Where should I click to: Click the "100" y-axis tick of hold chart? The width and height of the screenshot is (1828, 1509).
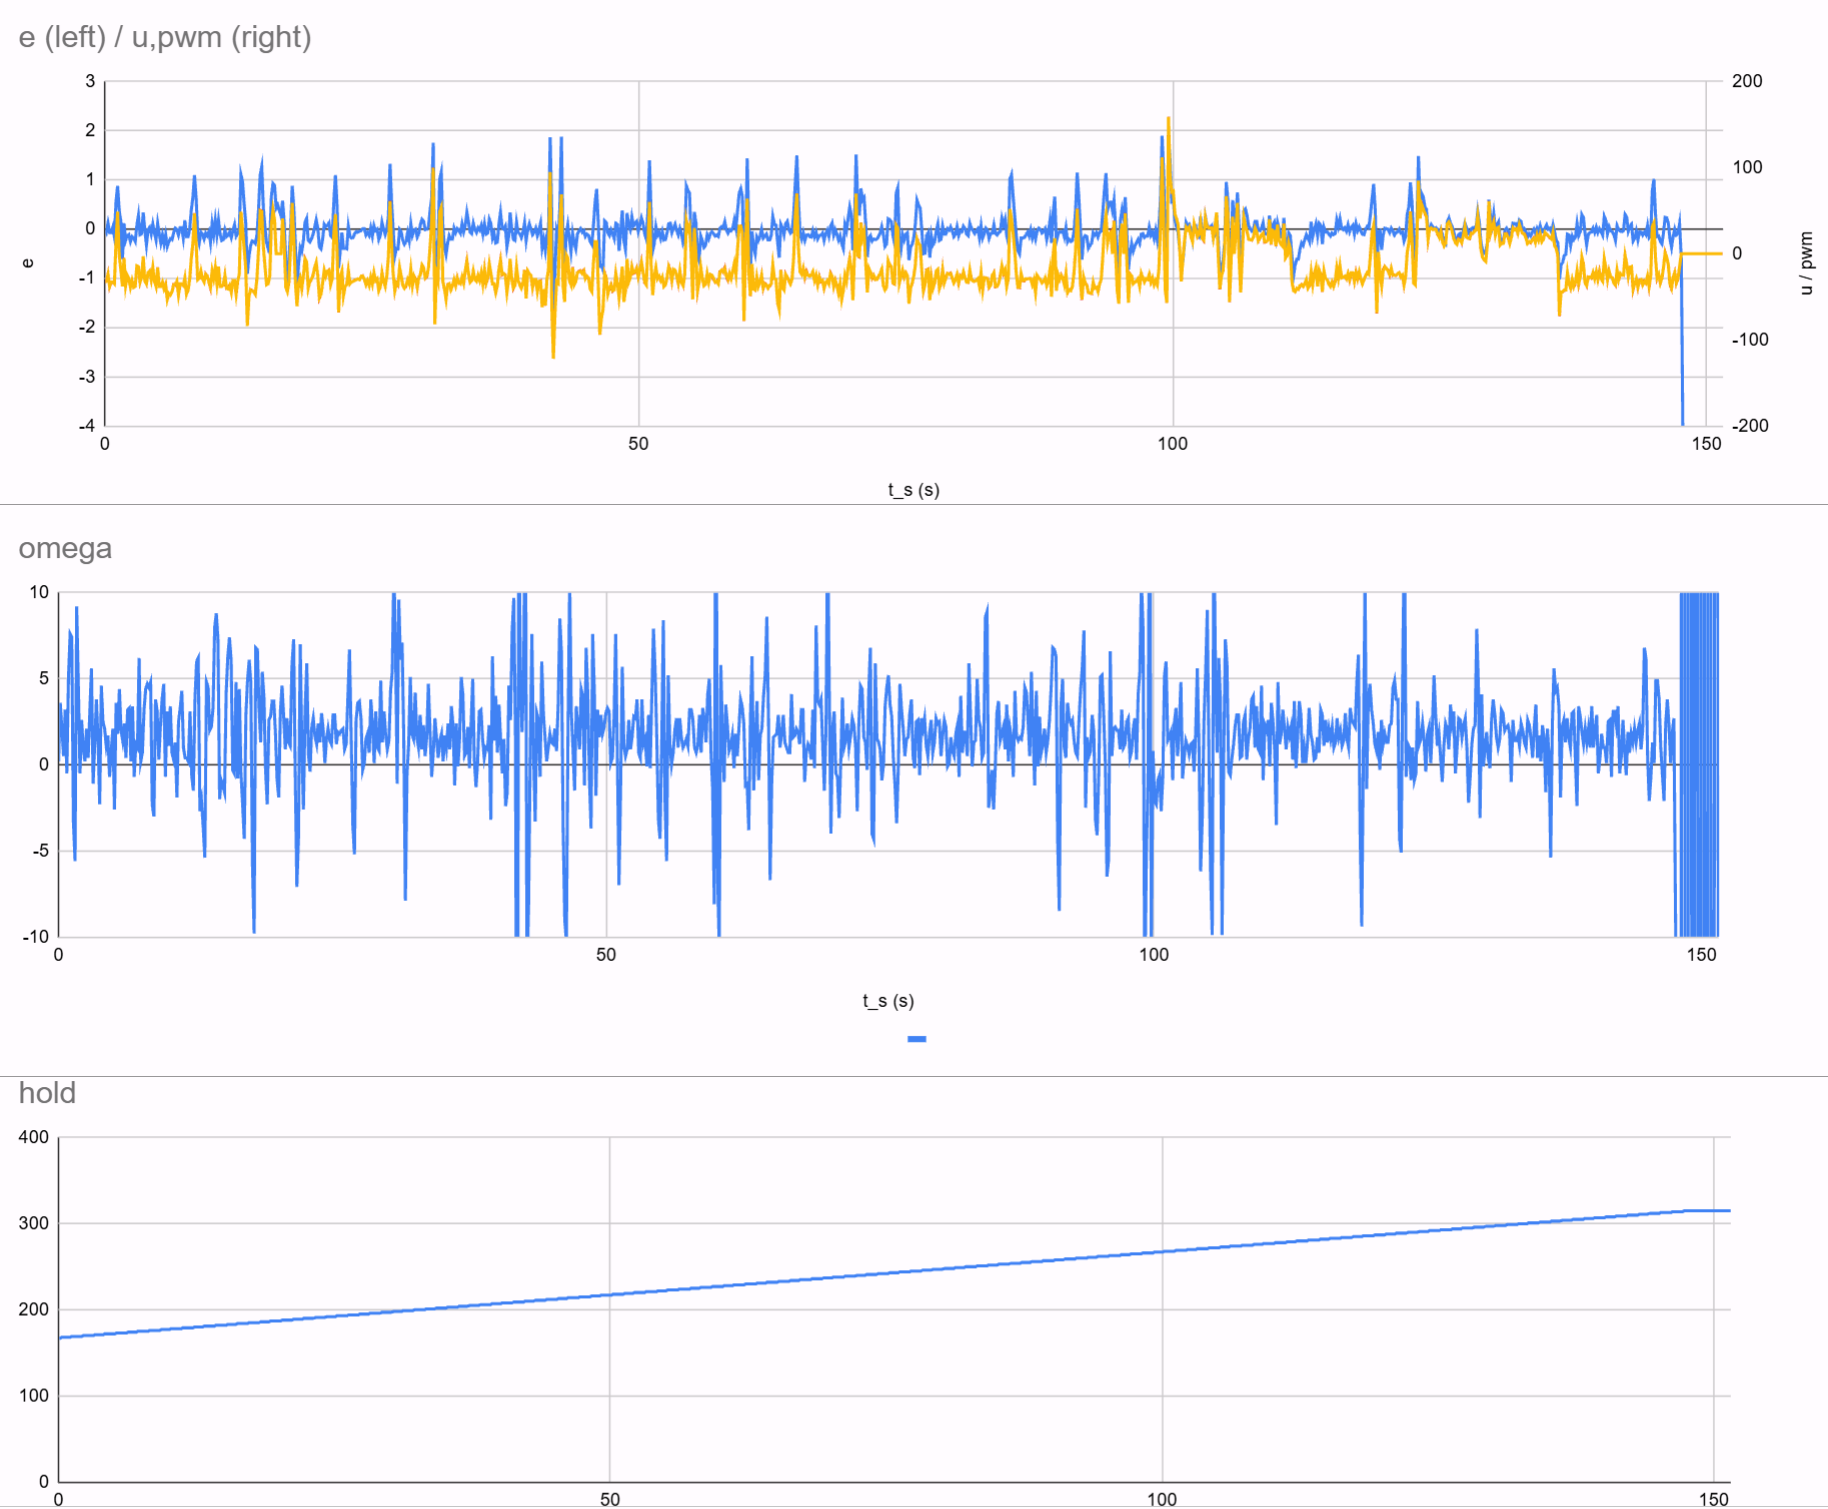tap(34, 1395)
